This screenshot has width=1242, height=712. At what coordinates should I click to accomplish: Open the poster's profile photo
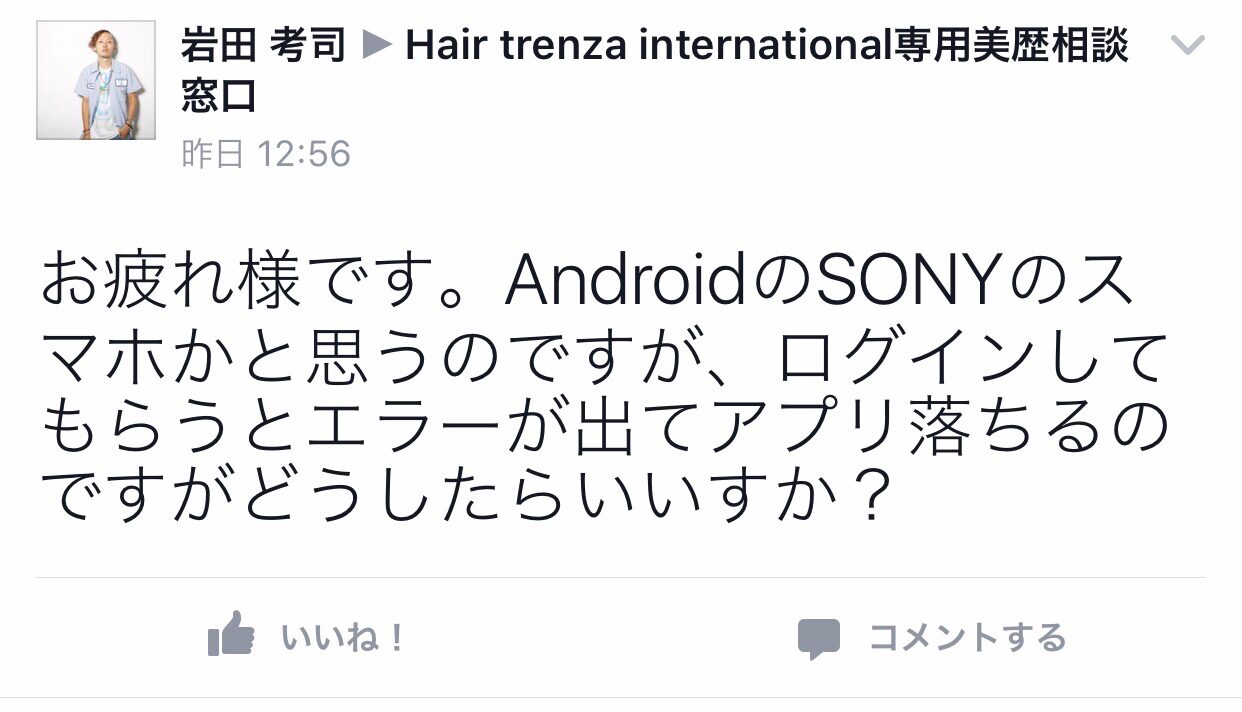[x=96, y=80]
